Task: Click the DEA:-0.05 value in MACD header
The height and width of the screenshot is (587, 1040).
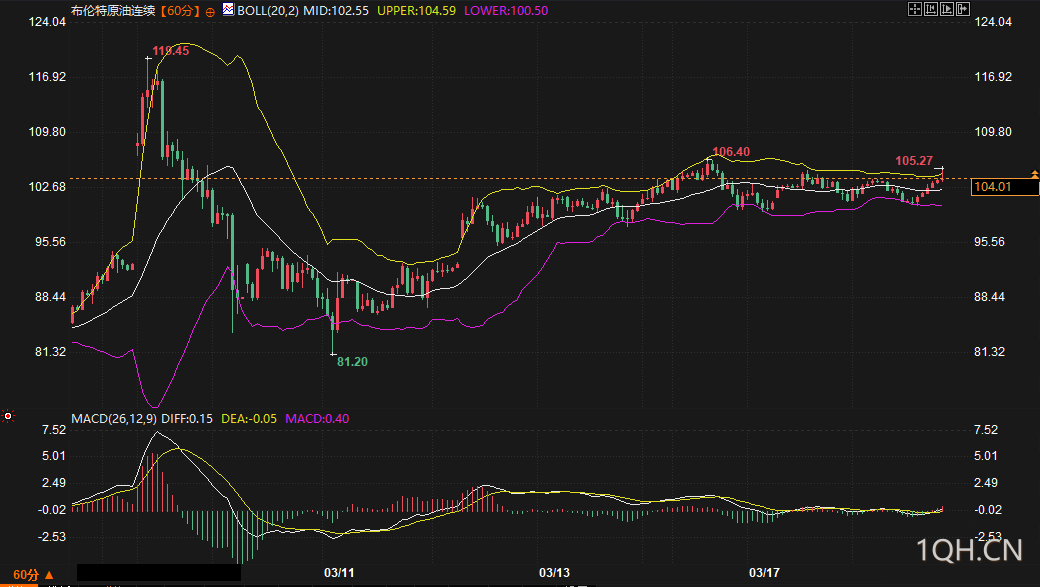Action: pos(249,419)
